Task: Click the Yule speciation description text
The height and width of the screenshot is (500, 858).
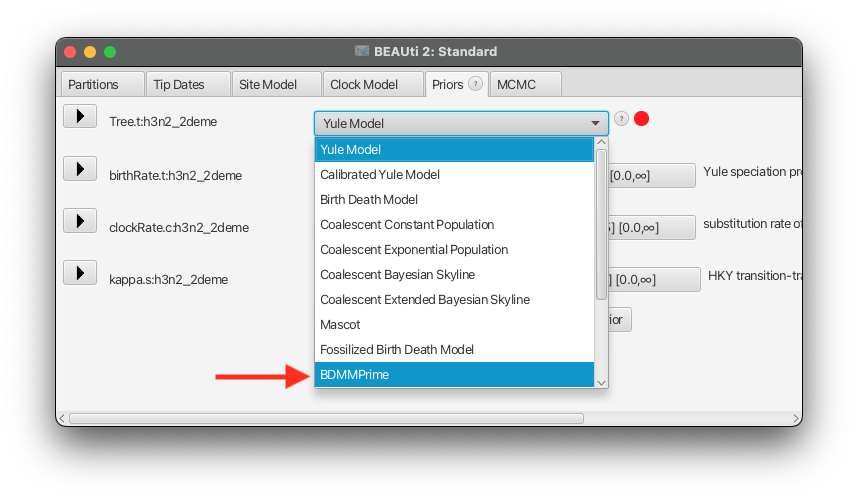Action: point(752,172)
